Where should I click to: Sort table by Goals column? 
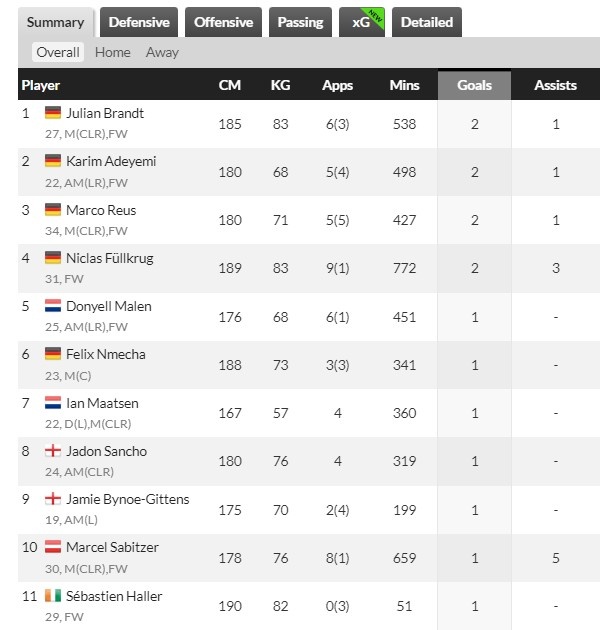coord(474,85)
